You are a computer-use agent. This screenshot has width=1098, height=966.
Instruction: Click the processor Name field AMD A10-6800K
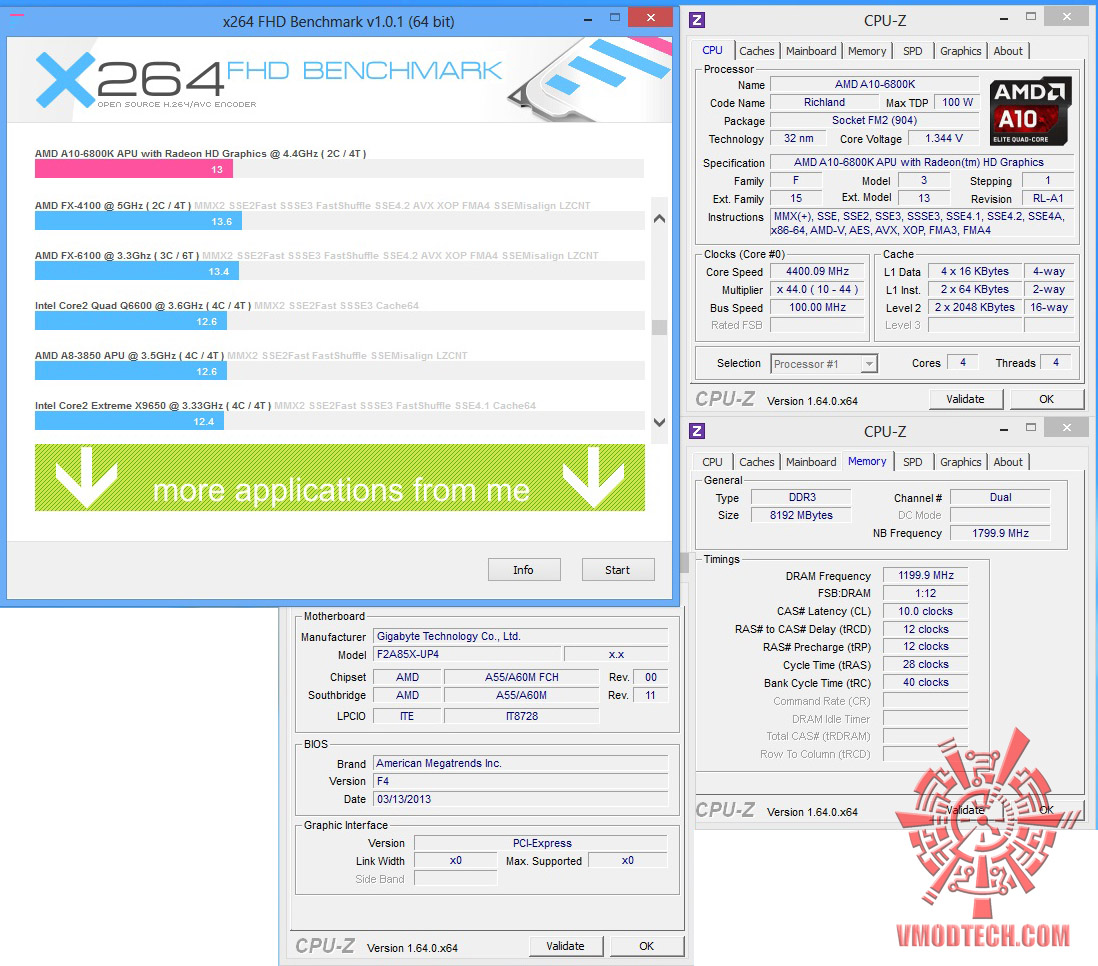875,85
